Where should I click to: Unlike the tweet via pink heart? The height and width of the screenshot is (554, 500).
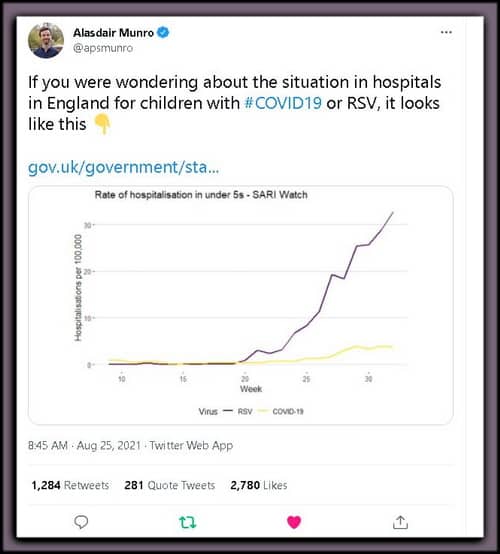pos(294,522)
